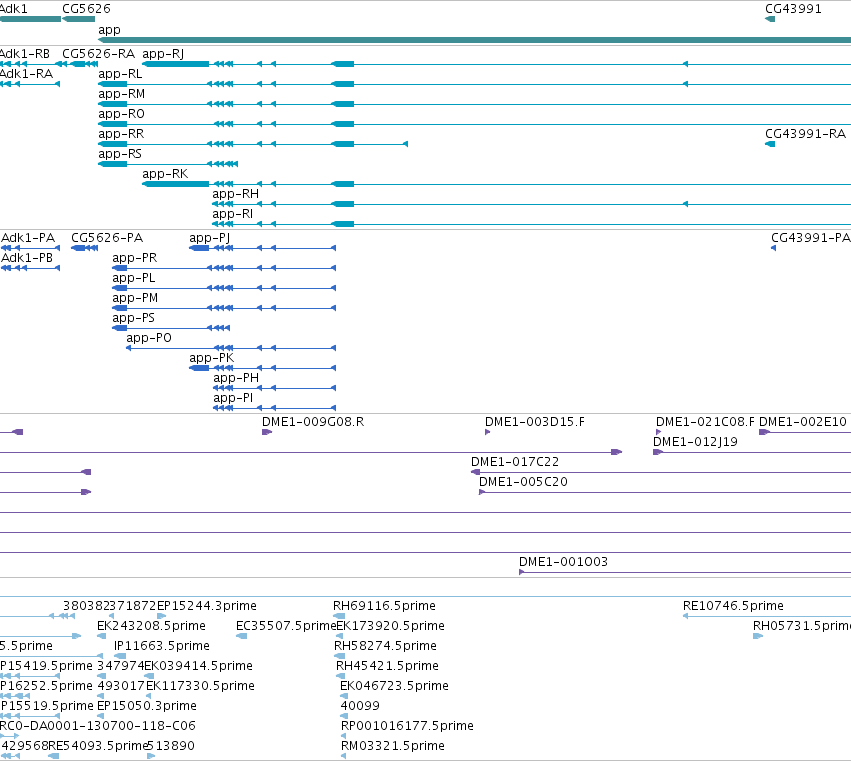The image size is (851, 761).
Task: Select the CG5626-PA protein label
Action: pos(107,238)
